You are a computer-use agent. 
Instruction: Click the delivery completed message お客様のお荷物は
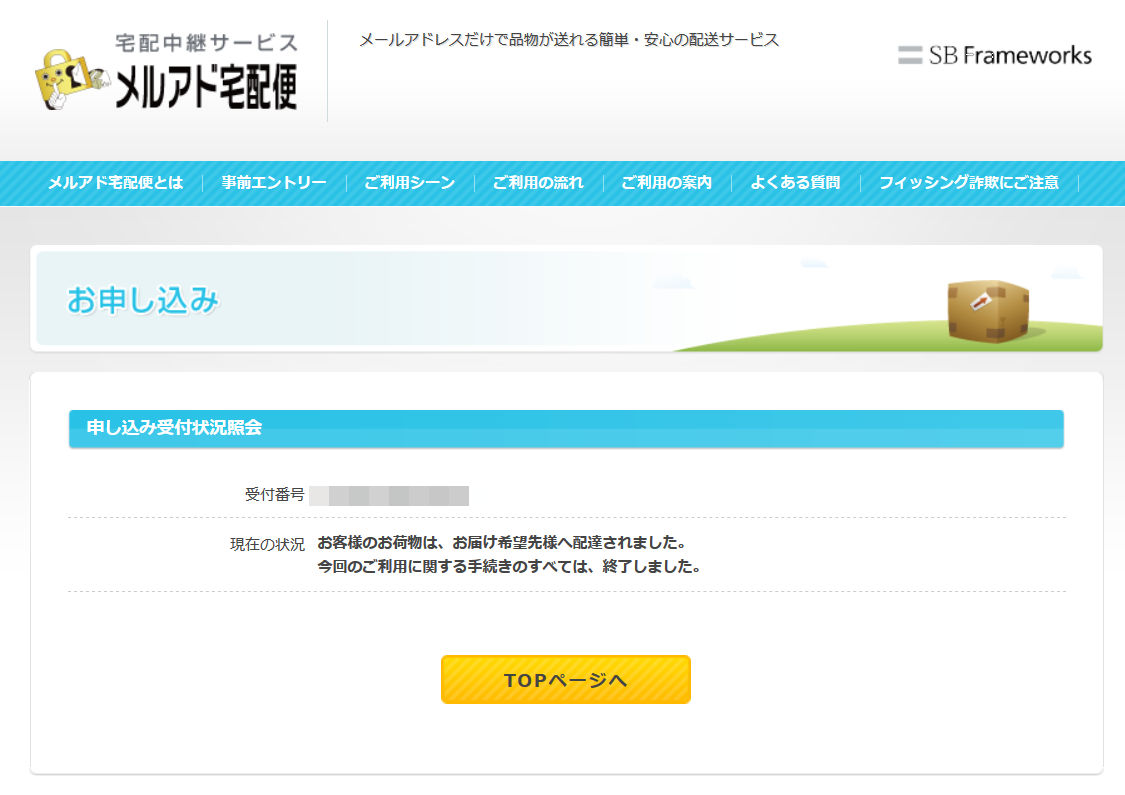pyautogui.click(x=500, y=543)
